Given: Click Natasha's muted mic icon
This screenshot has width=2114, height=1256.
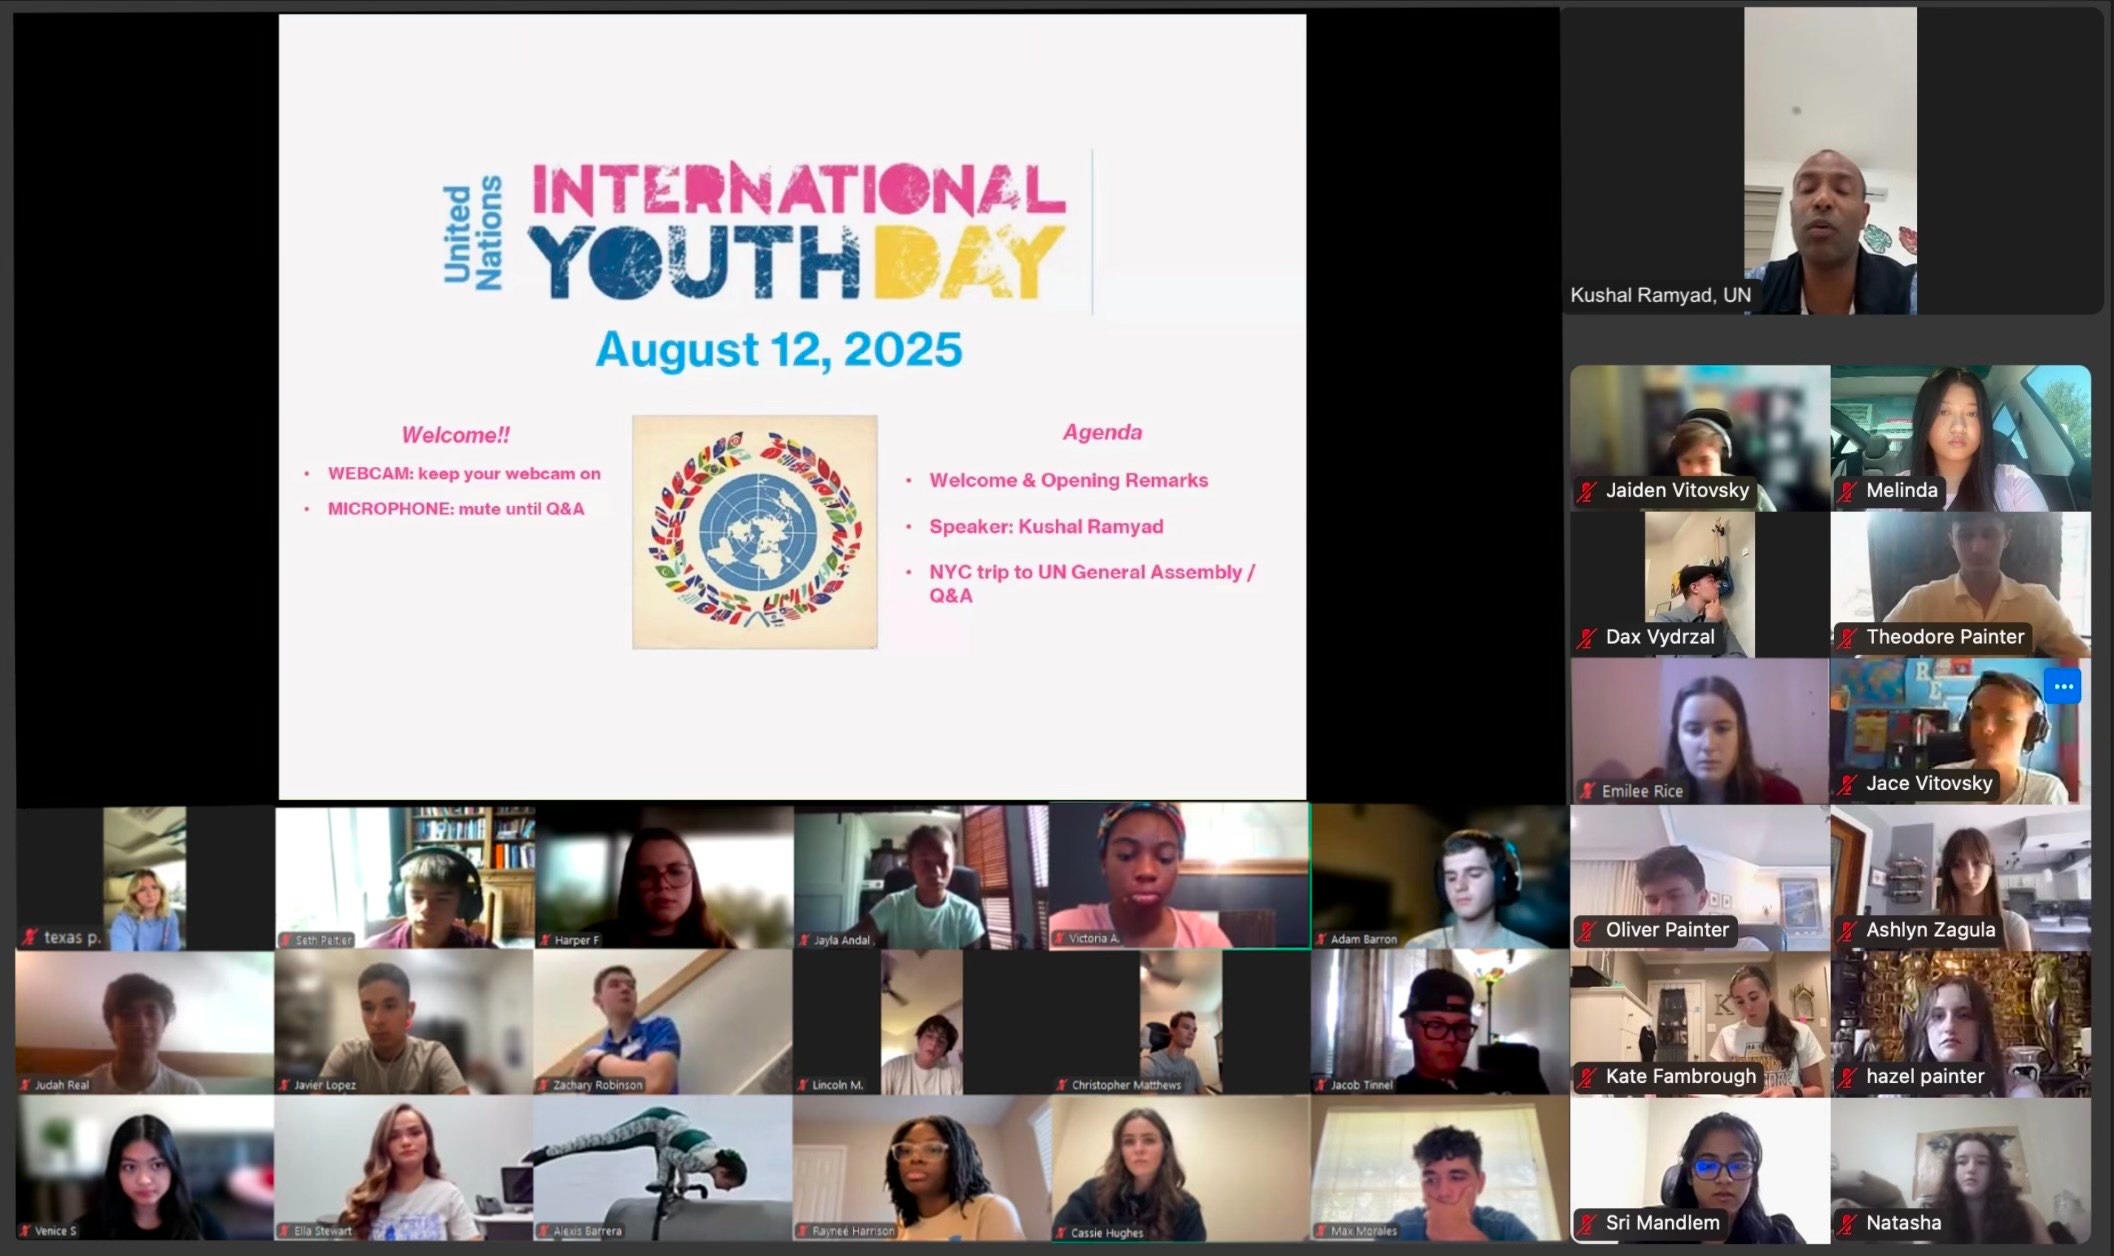Looking at the screenshot, I should pyautogui.click(x=1848, y=1223).
